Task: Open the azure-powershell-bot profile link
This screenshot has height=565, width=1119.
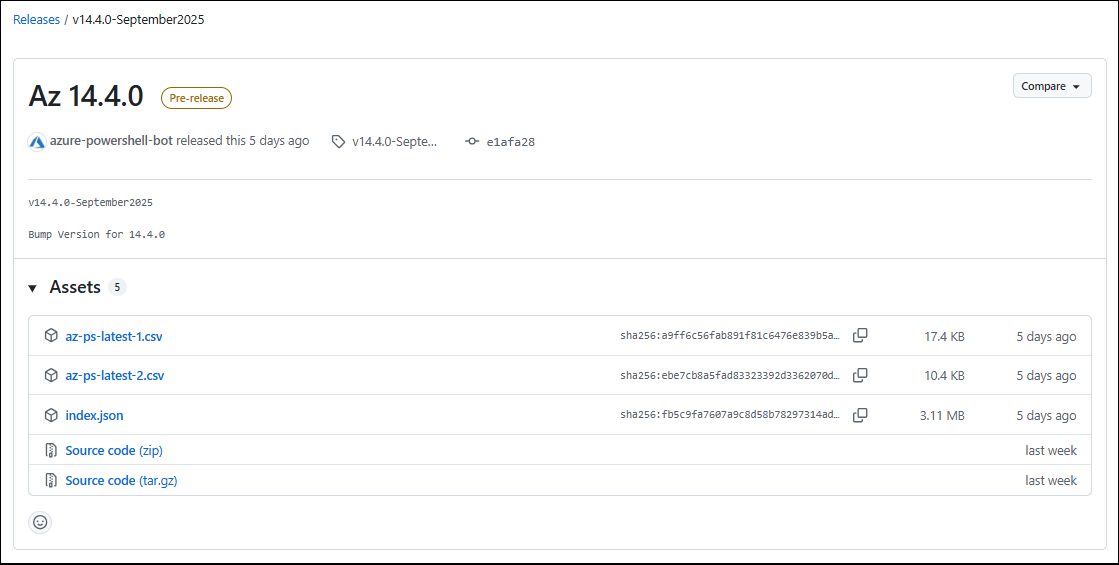Action: 111,141
